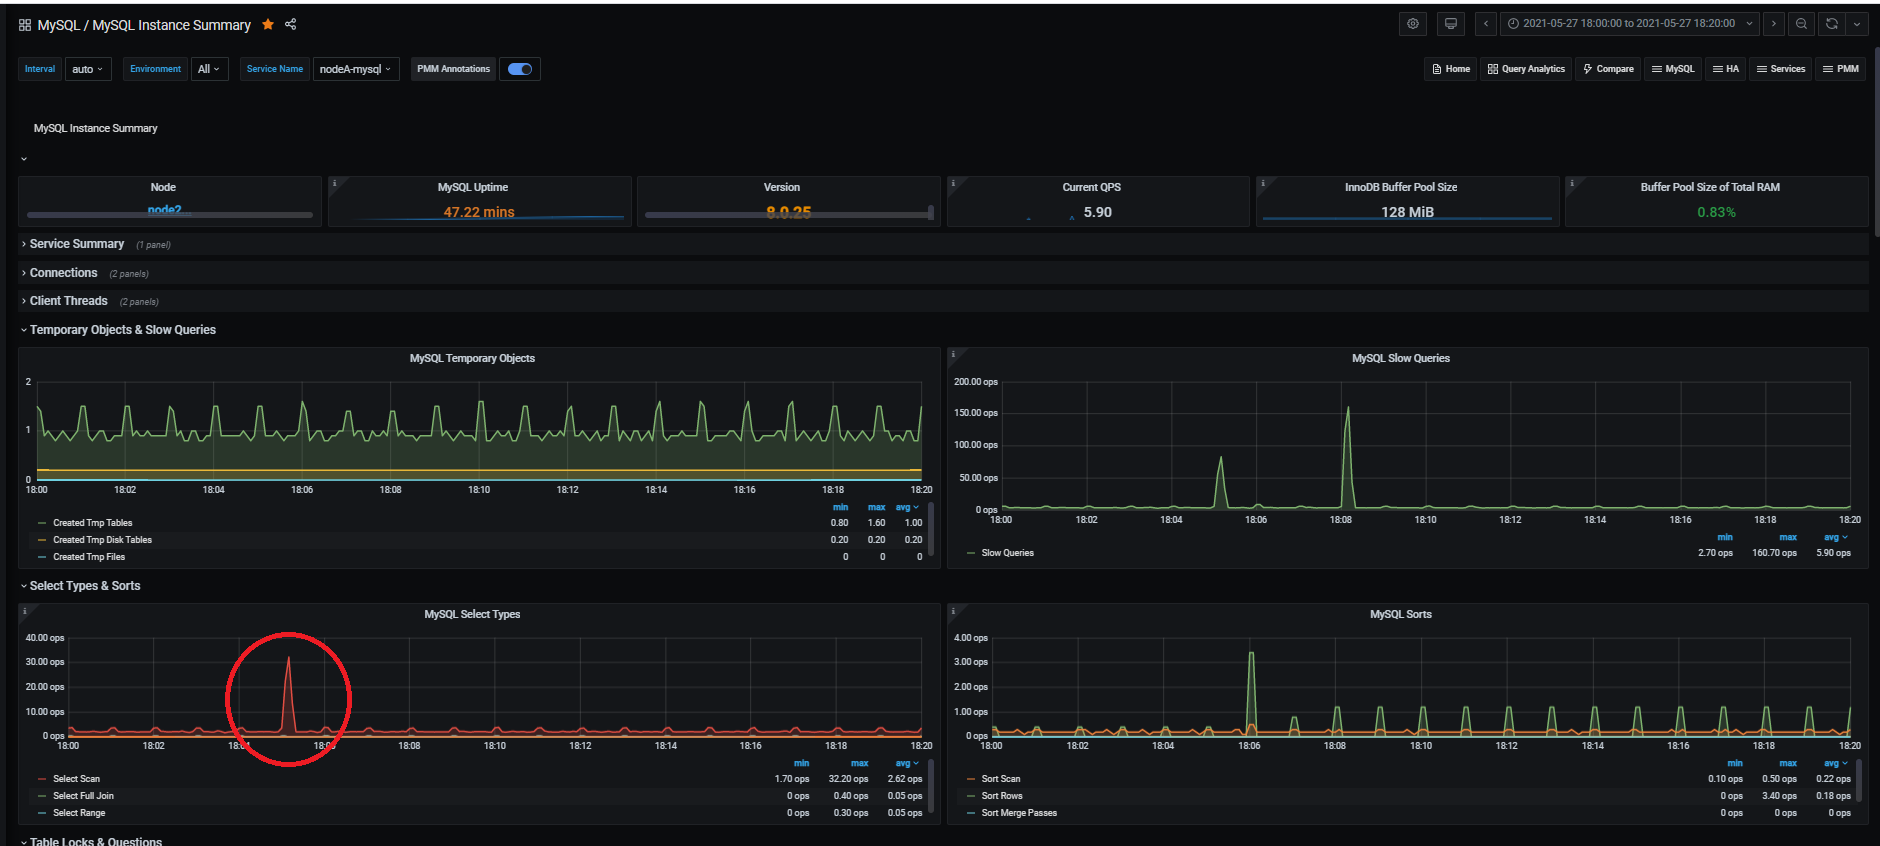
Task: Open the refresh interval dropdown
Action: (1857, 24)
